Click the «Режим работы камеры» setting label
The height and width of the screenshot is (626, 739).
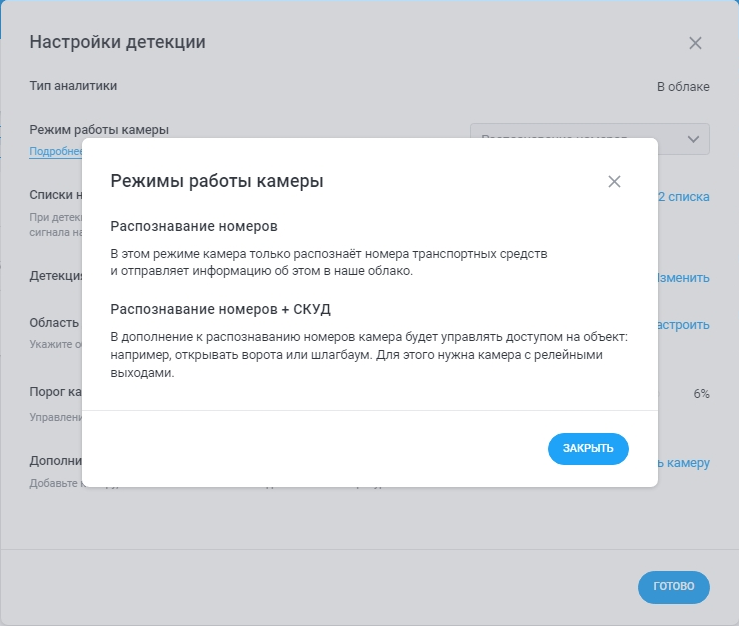pyautogui.click(x=99, y=130)
